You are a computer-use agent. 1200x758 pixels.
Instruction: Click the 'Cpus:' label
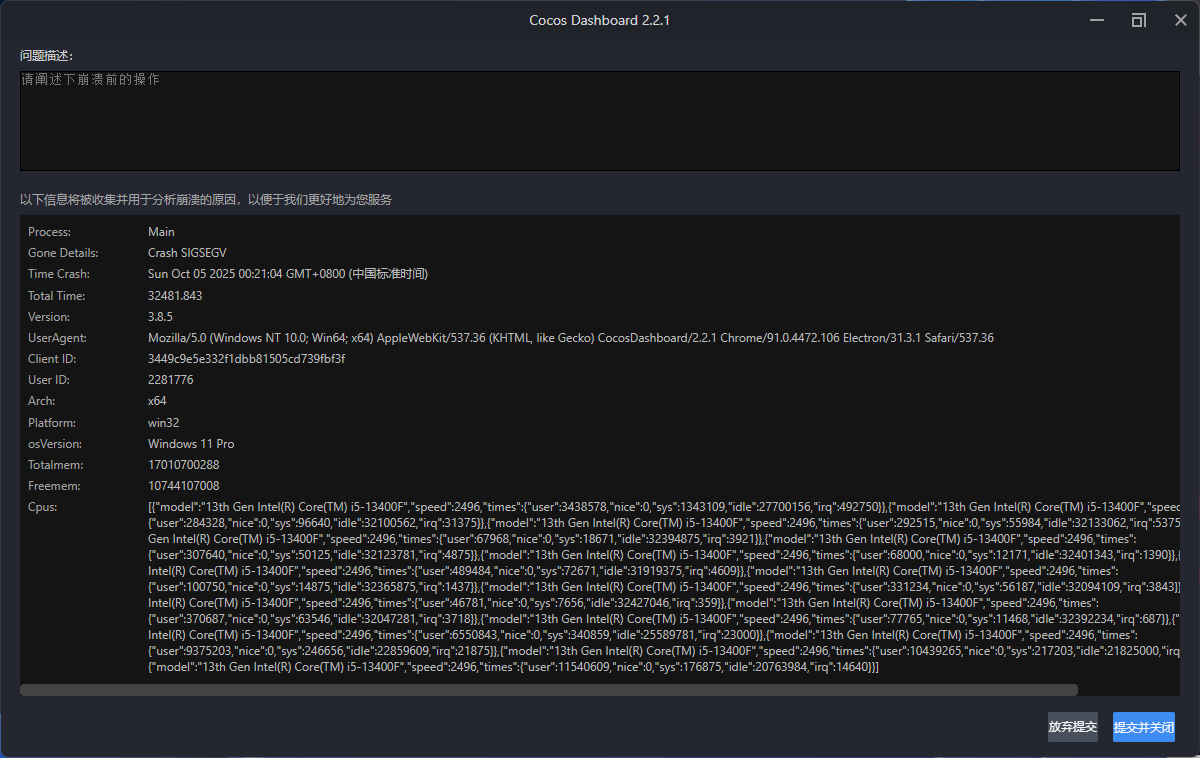click(42, 507)
